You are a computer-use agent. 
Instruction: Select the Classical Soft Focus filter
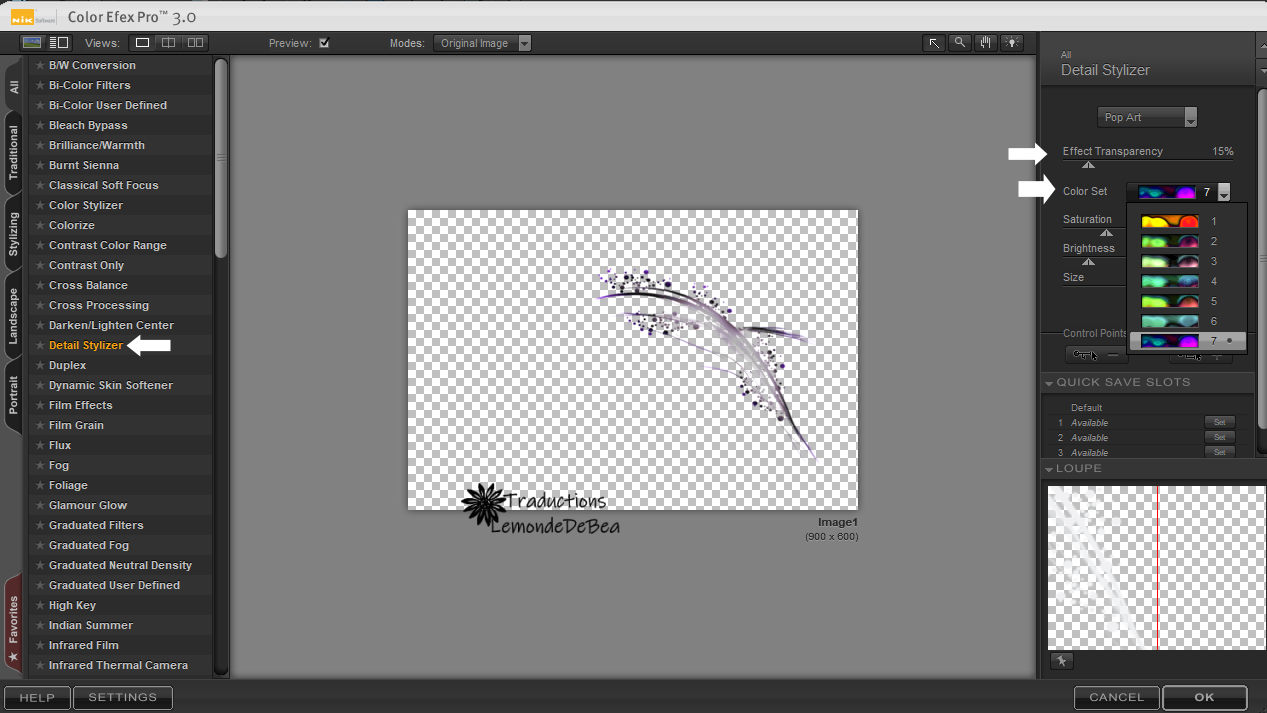pyautogui.click(x=121, y=185)
